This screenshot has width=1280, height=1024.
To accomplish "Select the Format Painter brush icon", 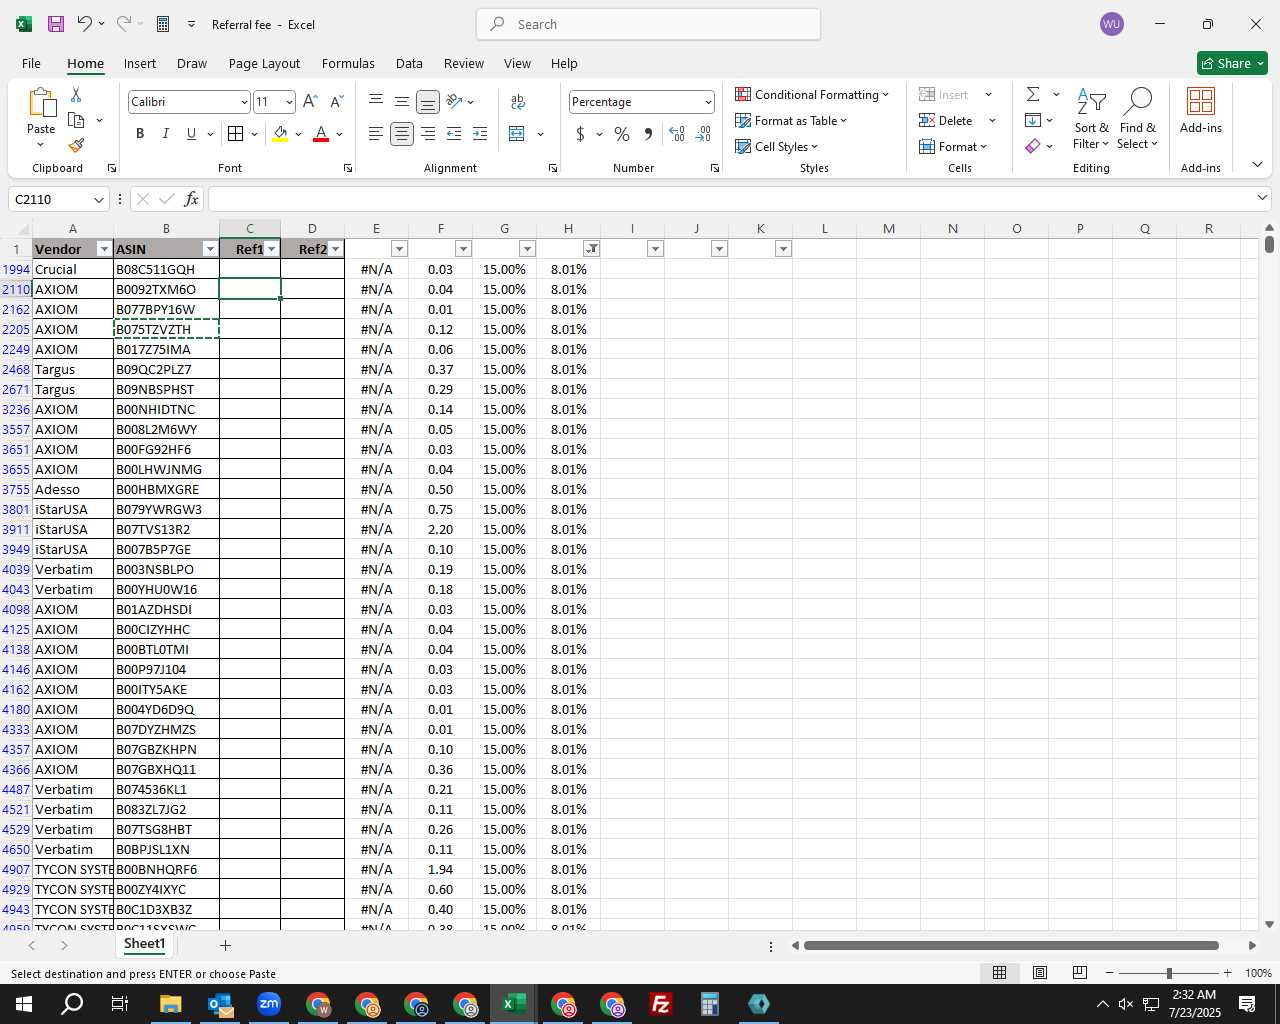I will [x=76, y=145].
